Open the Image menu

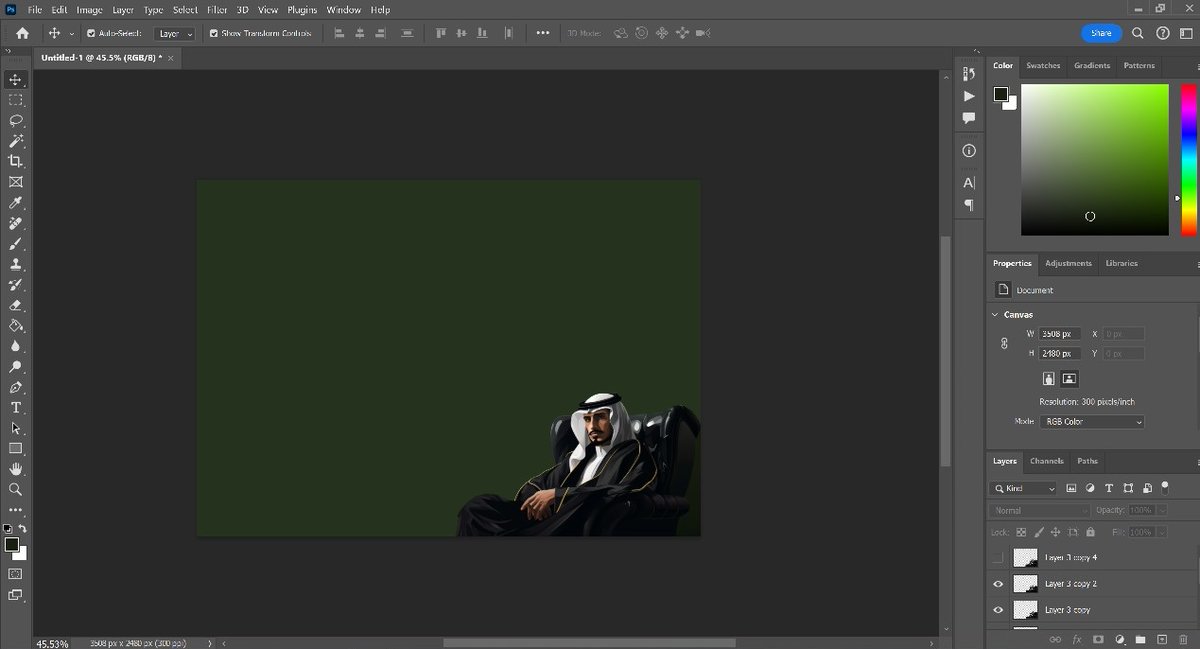click(90, 9)
